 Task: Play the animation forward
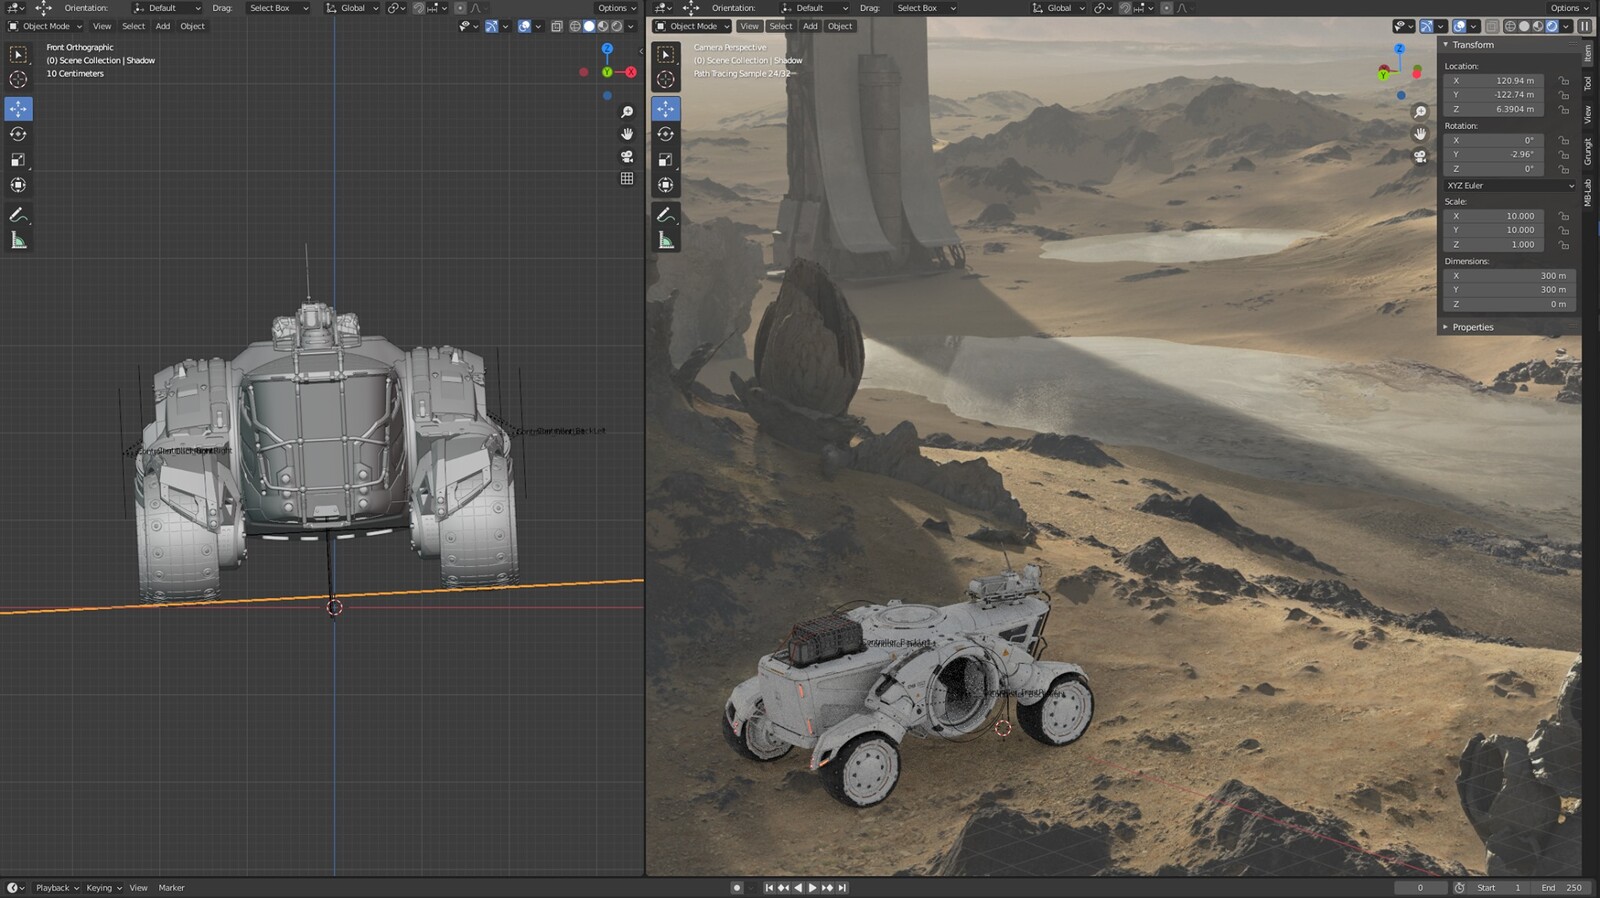(812, 888)
